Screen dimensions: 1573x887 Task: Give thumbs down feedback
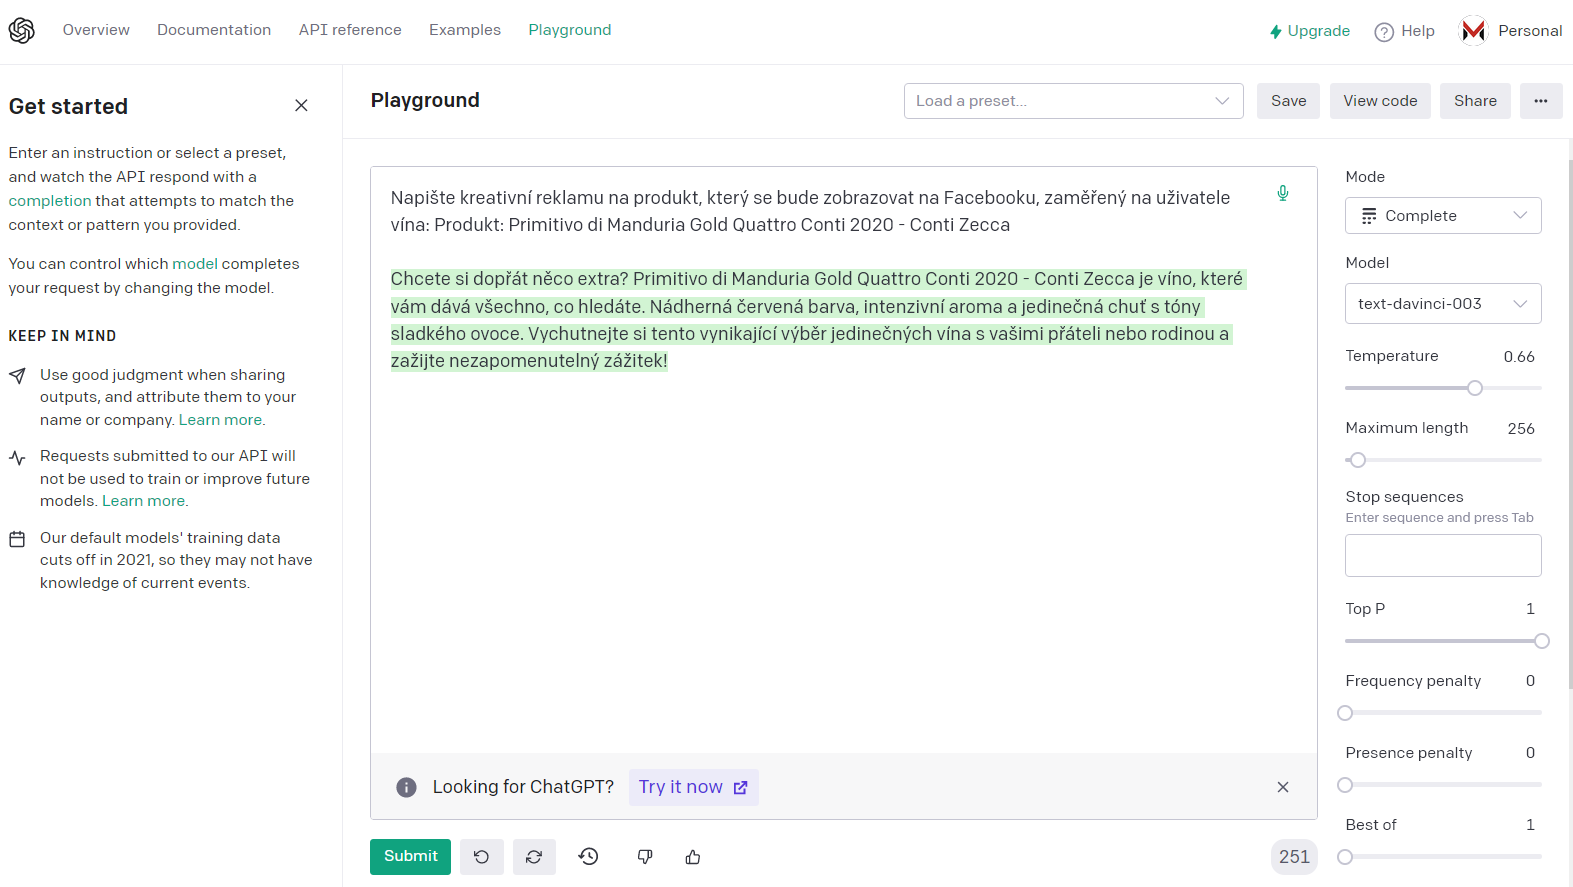click(x=645, y=857)
